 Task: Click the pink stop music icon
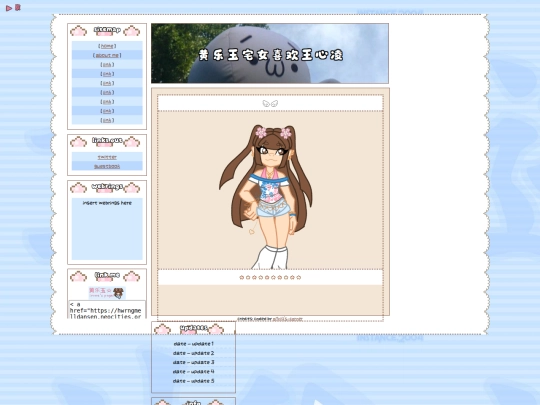[18, 7]
